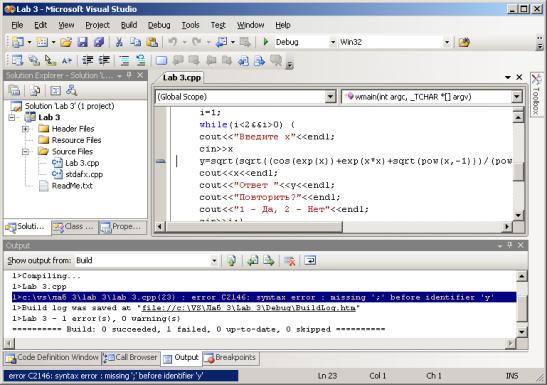
Task: Switch to the Lab 3.cpp editor tab
Action: pyautogui.click(x=182, y=77)
